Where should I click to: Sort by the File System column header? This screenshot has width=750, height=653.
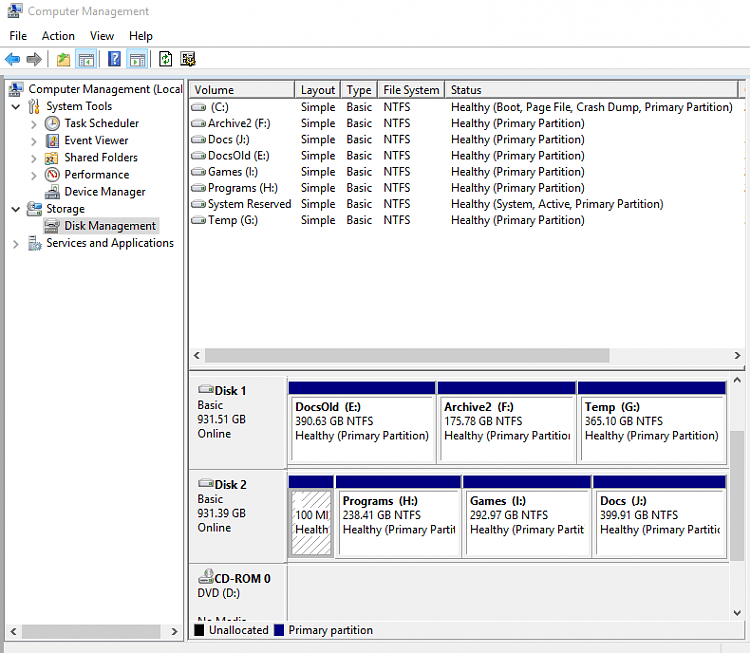(411, 90)
